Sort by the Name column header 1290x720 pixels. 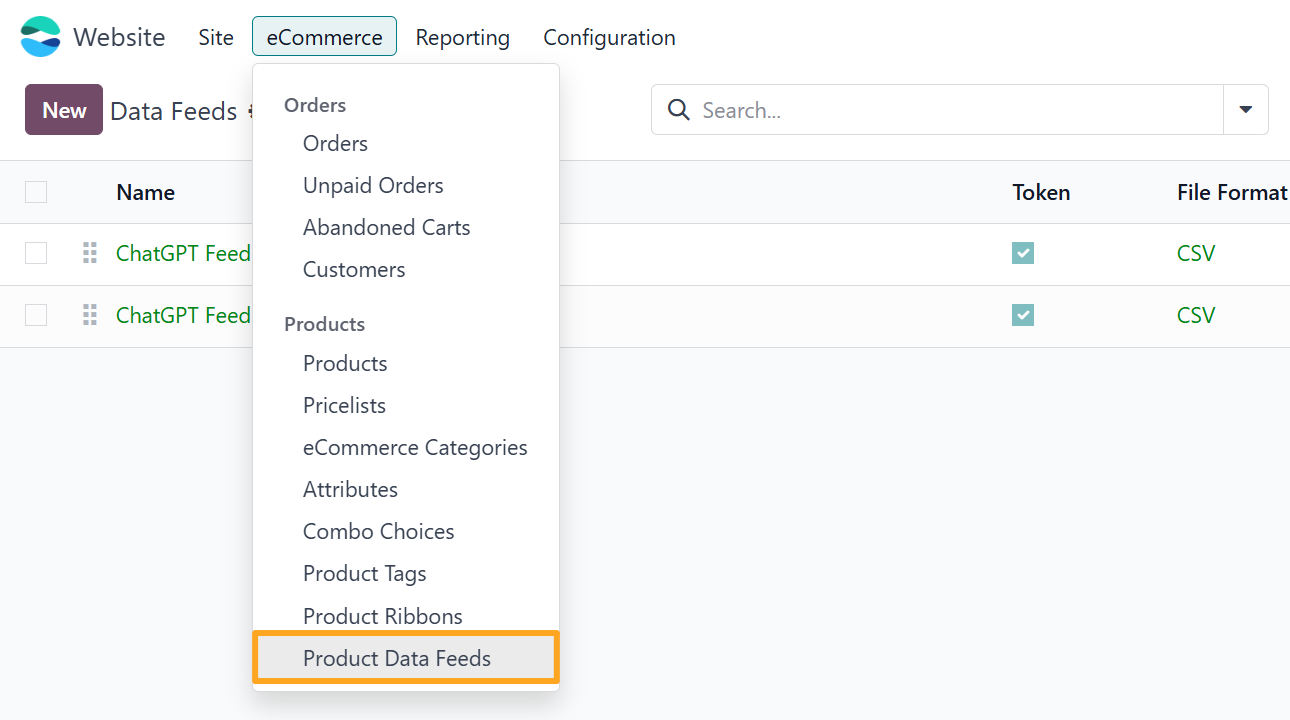click(145, 192)
